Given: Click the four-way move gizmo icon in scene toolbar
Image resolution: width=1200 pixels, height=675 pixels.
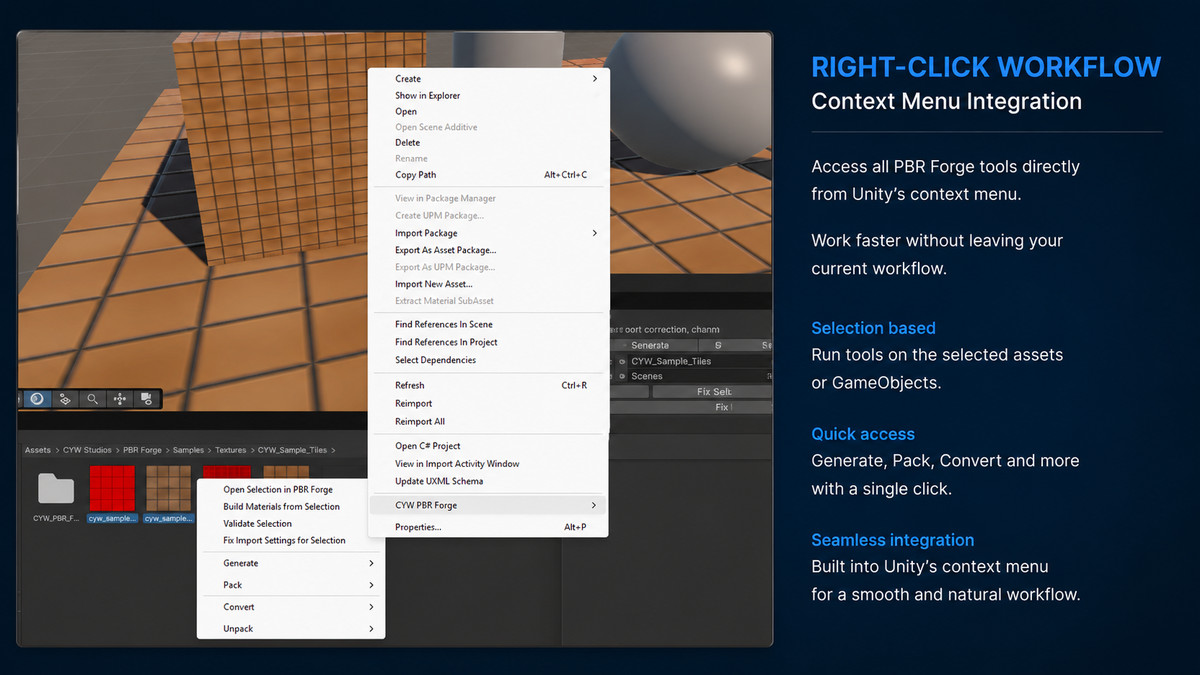Looking at the screenshot, I should click(120, 399).
